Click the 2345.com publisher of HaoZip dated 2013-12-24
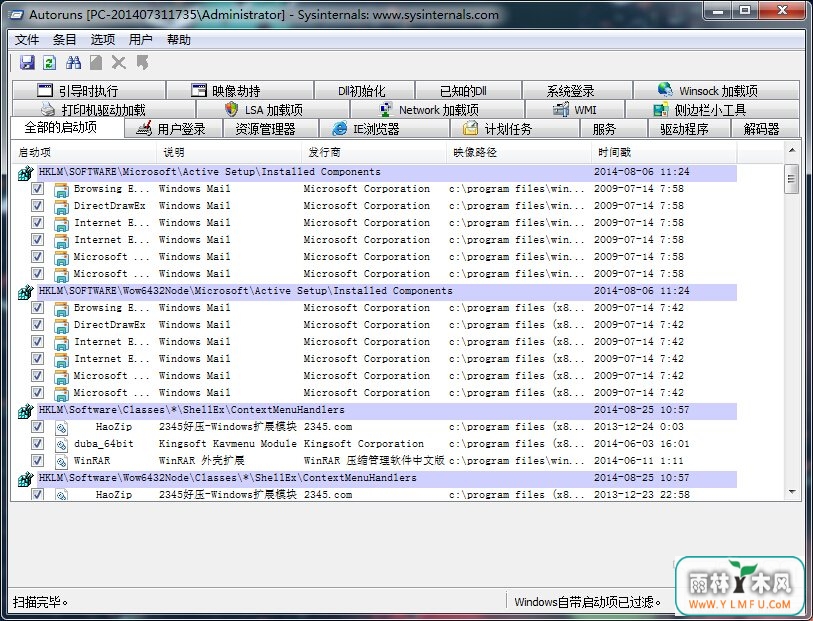This screenshot has width=813, height=621. (328, 427)
